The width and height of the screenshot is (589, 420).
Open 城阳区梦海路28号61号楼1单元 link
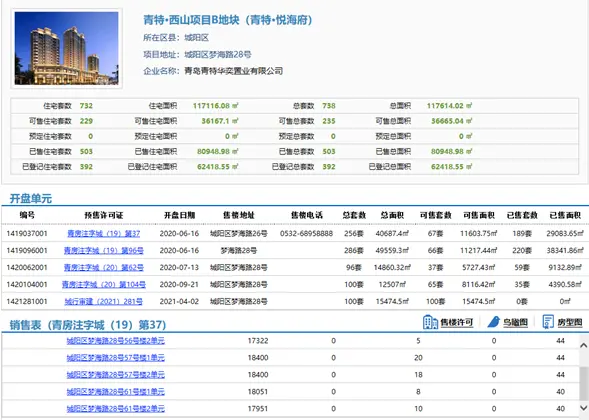point(116,391)
